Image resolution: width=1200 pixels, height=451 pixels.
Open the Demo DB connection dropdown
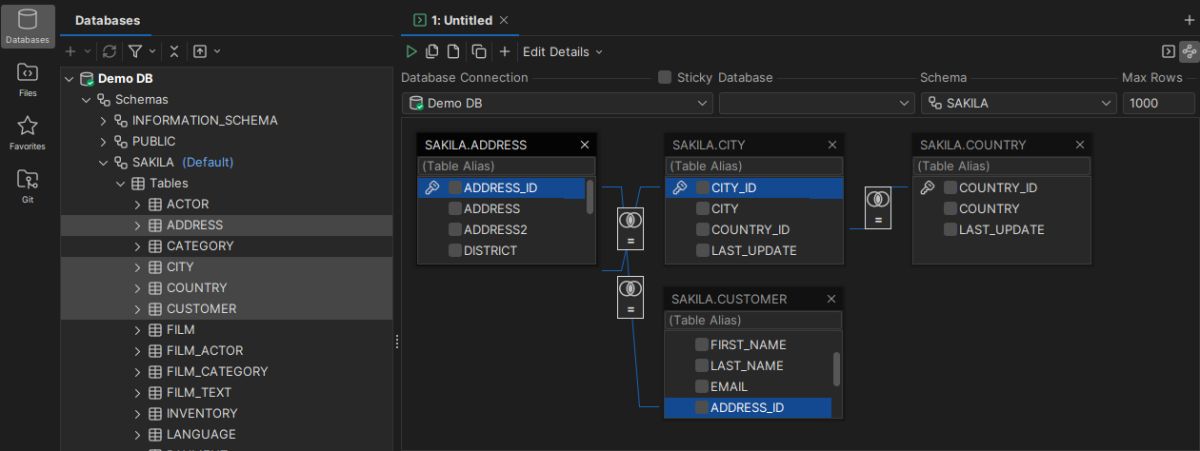(558, 103)
